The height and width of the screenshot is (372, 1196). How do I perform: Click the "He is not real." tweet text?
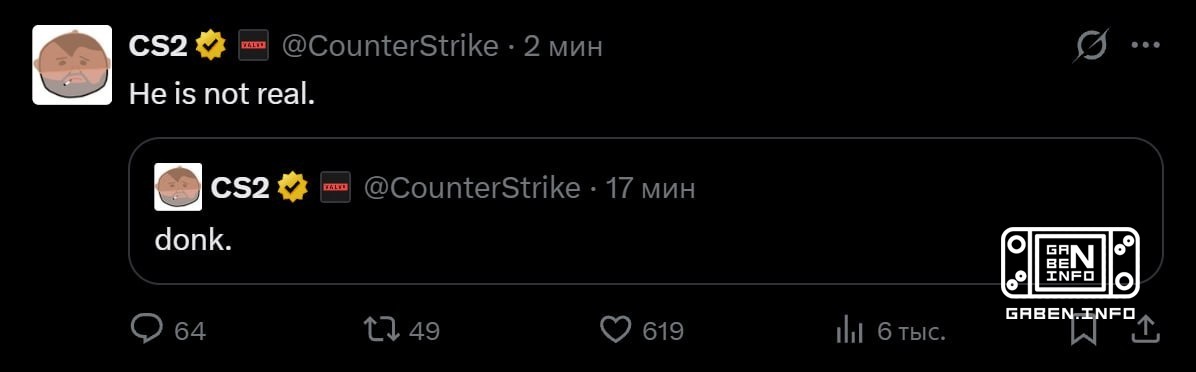221,94
